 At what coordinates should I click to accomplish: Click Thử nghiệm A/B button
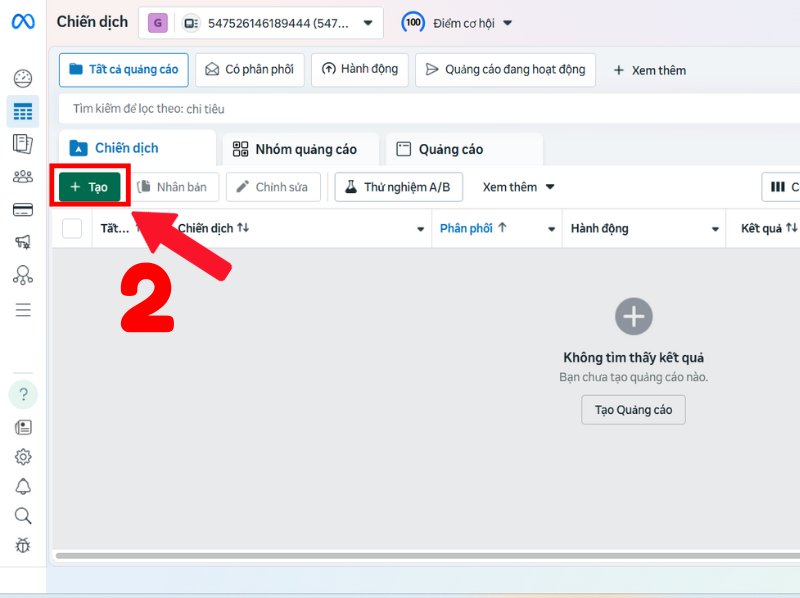[x=399, y=187]
